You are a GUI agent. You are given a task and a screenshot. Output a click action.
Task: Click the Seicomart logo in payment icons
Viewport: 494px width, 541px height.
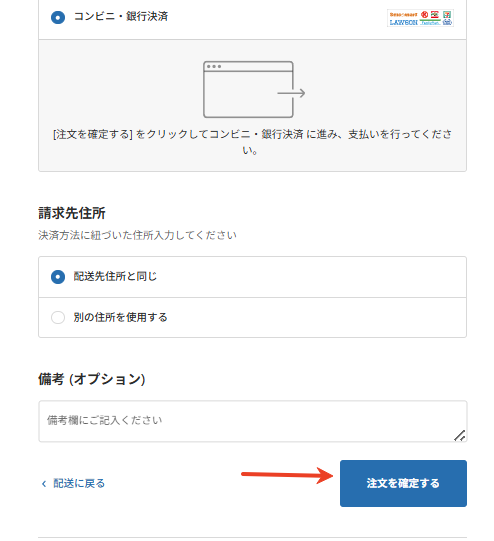(x=404, y=14)
